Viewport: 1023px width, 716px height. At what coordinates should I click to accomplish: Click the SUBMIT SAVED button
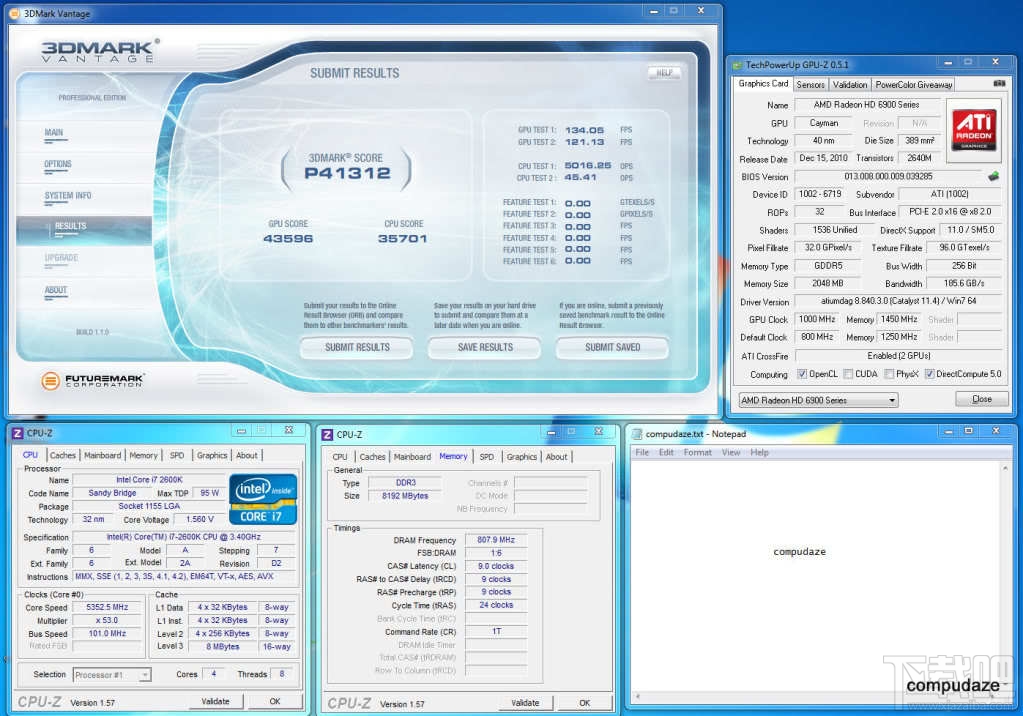(612, 347)
